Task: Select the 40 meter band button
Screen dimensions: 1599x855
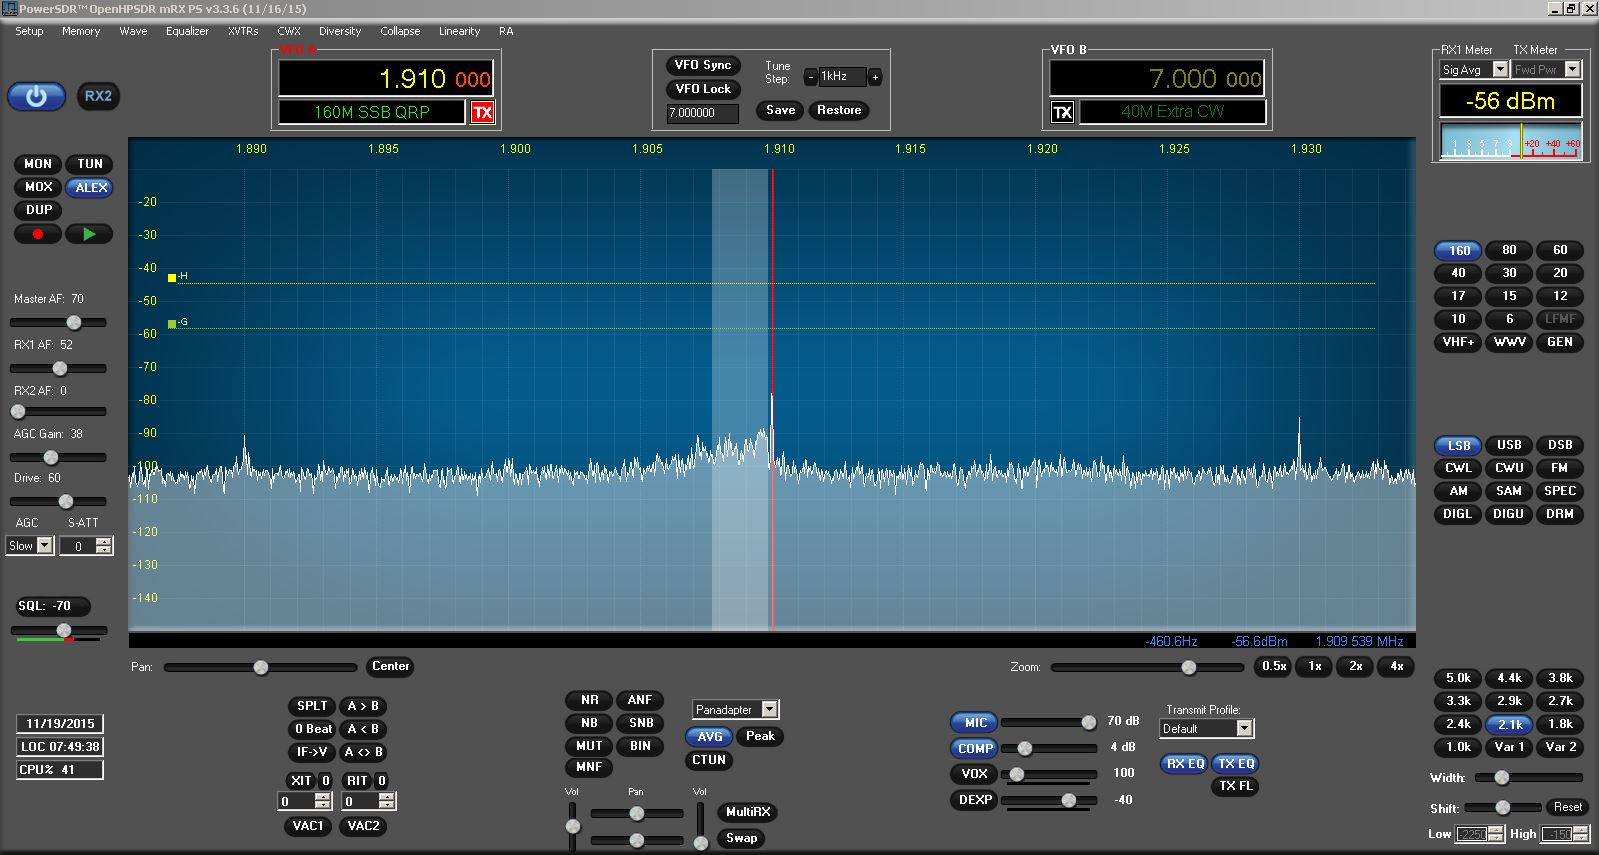Action: coord(1458,273)
